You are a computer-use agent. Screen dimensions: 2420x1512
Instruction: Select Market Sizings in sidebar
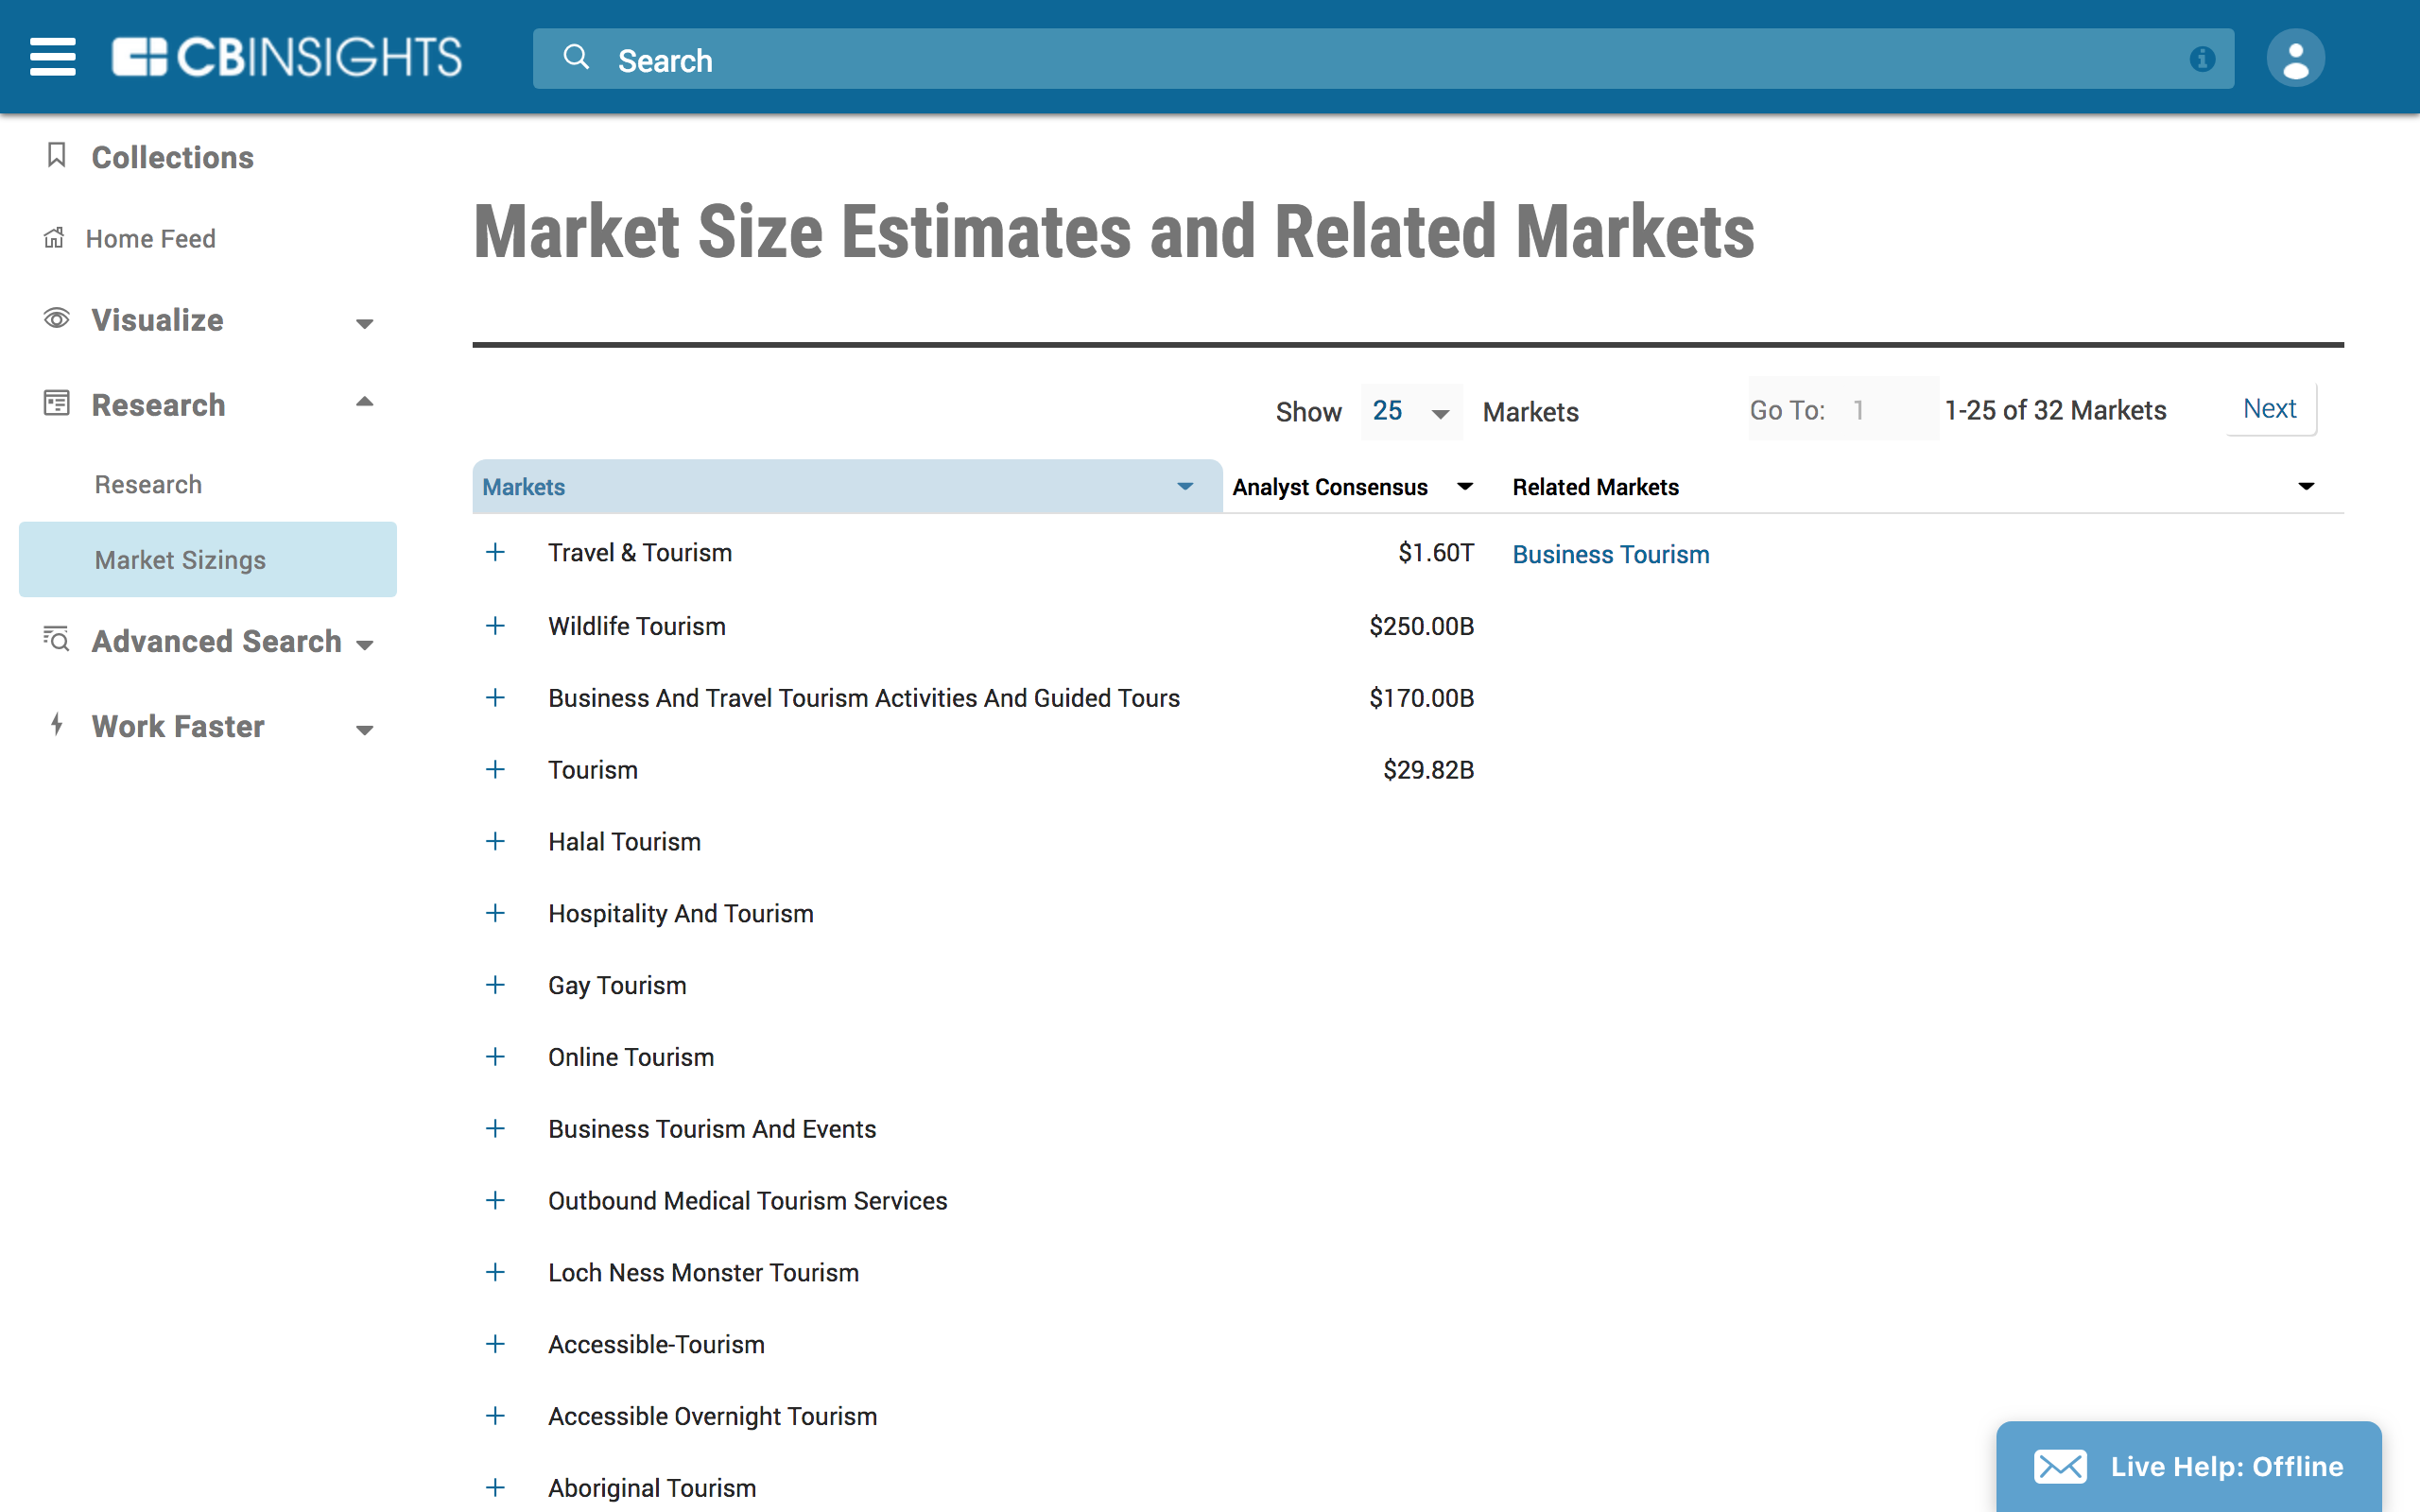(180, 560)
